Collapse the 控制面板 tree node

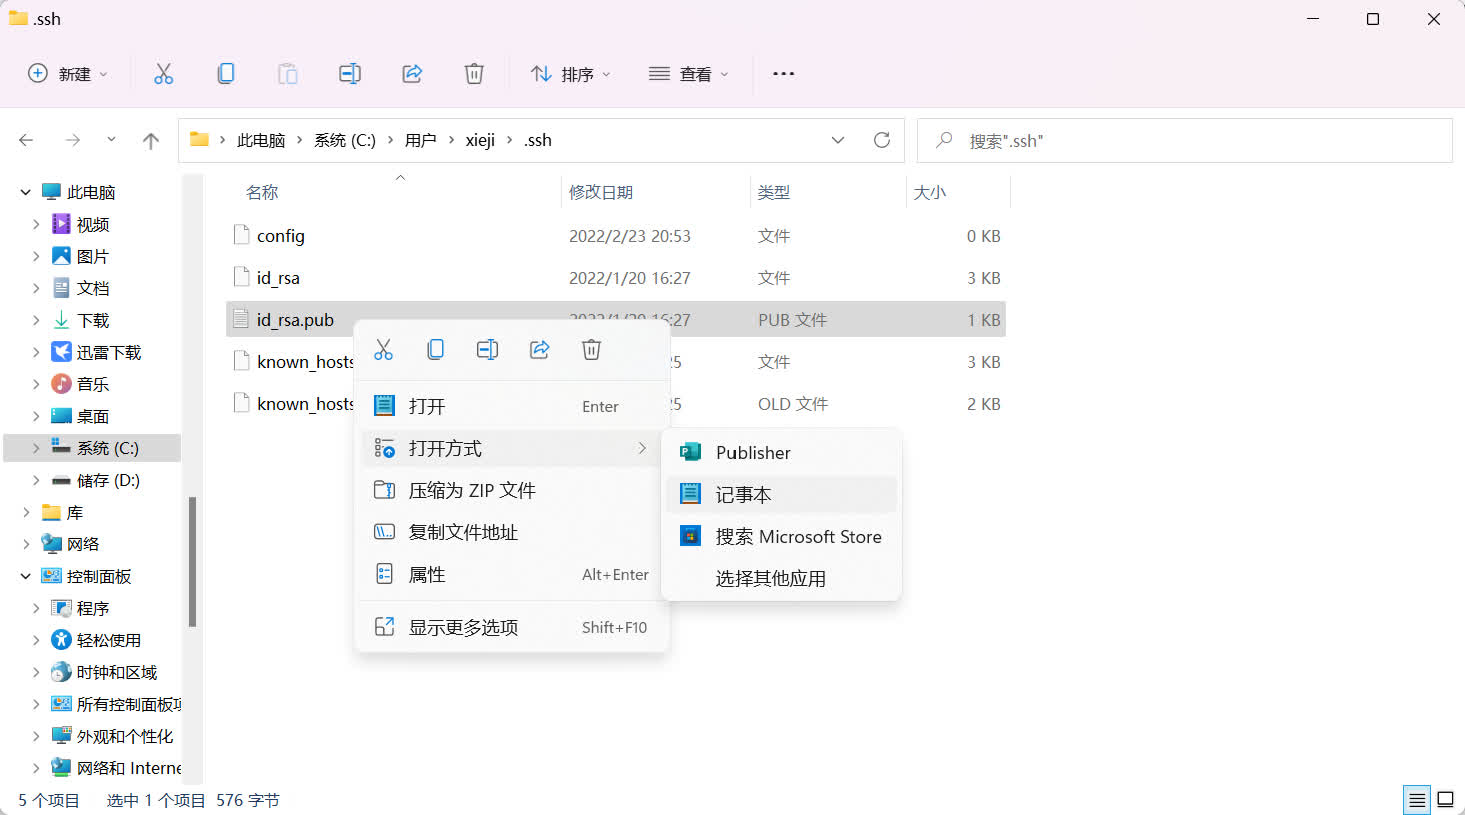(x=26, y=577)
